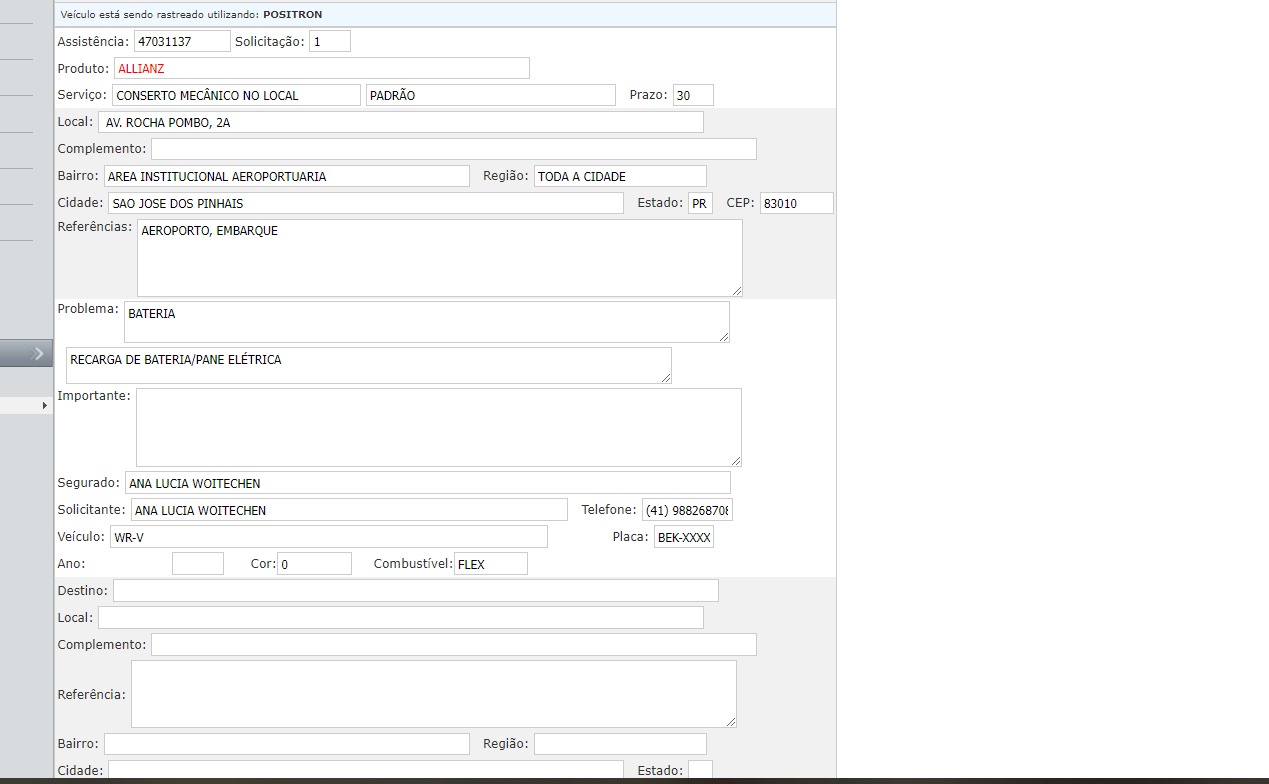The width and height of the screenshot is (1269, 784).
Task: Focus the empty destination Cidade field
Action: click(x=366, y=771)
